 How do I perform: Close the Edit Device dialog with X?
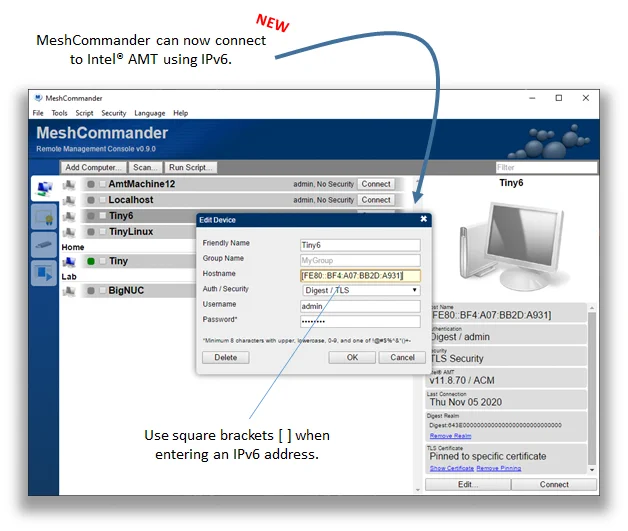[424, 219]
